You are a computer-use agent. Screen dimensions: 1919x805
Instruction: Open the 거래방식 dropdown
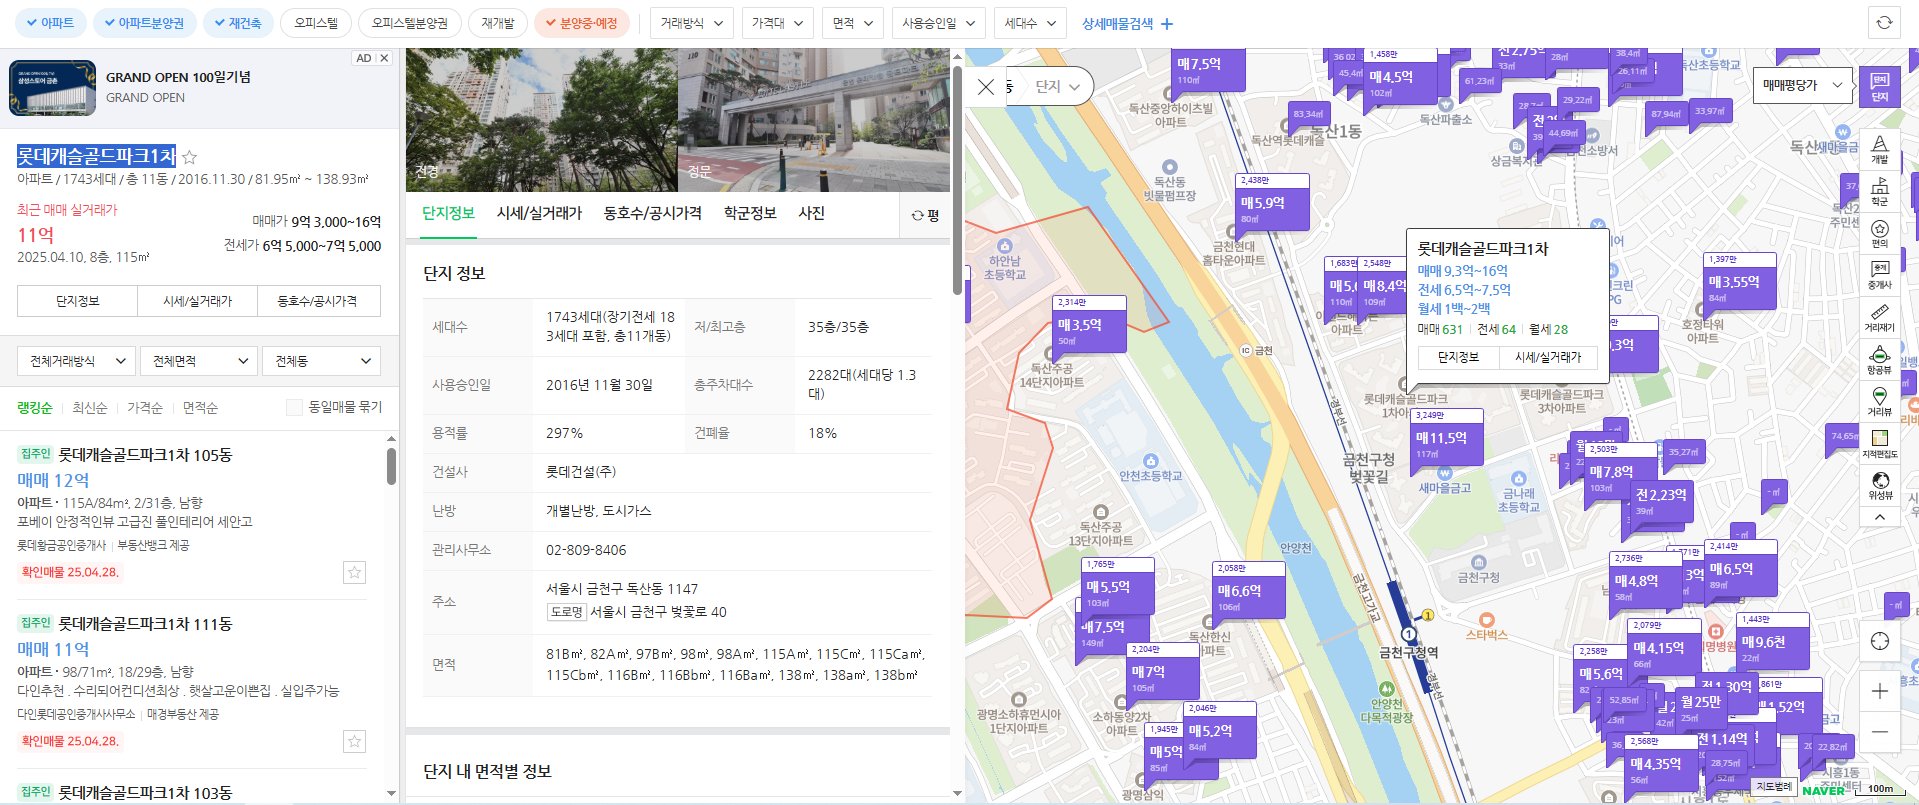(x=692, y=23)
